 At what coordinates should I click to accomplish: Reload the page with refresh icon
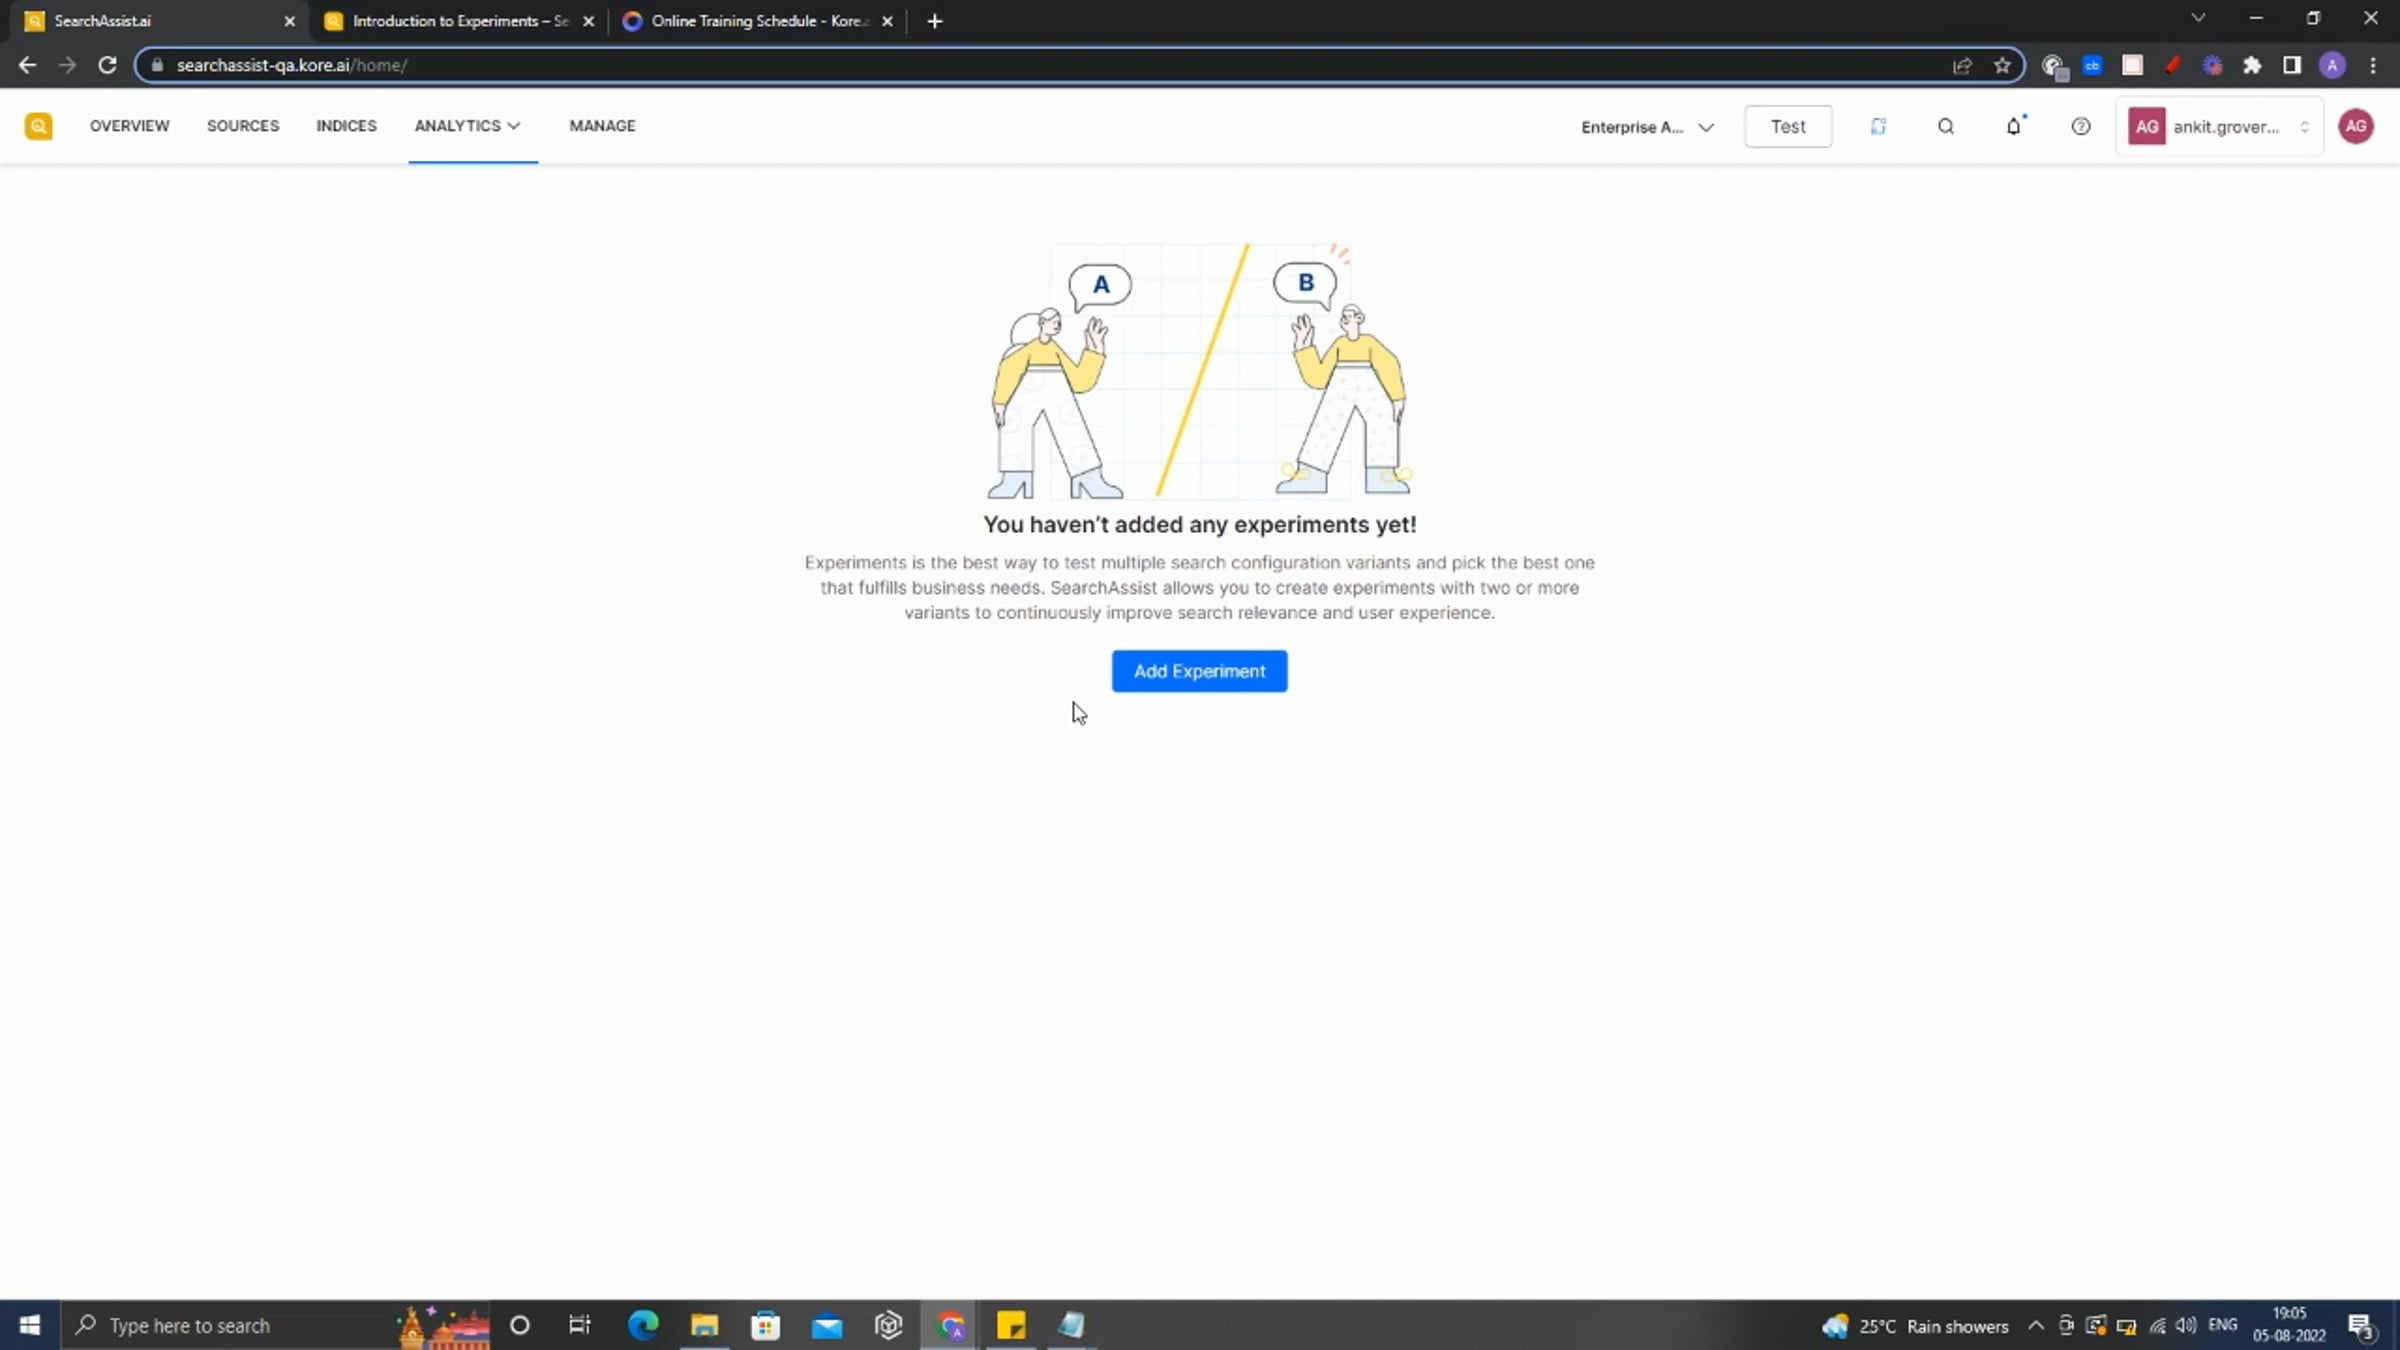pos(107,65)
